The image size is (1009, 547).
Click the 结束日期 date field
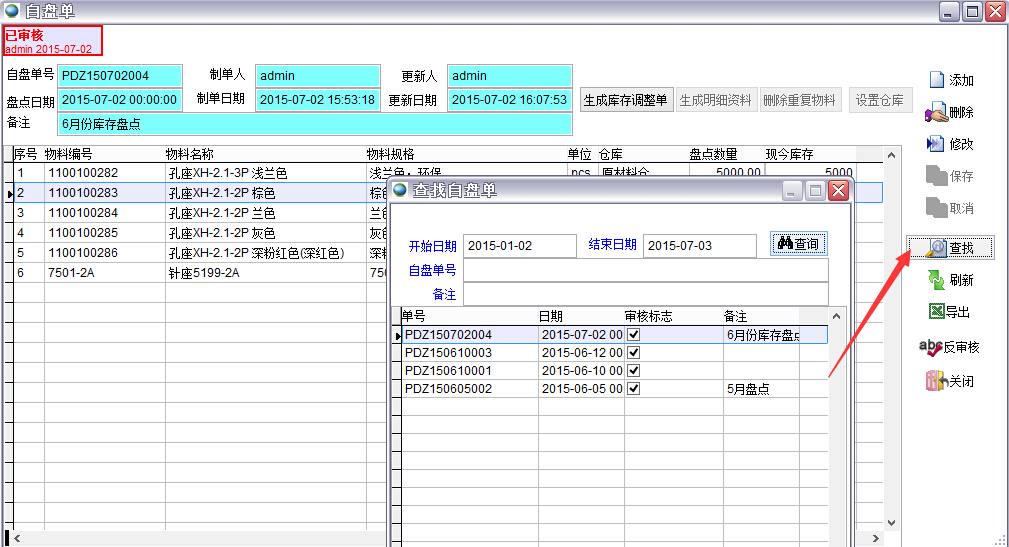pos(699,246)
